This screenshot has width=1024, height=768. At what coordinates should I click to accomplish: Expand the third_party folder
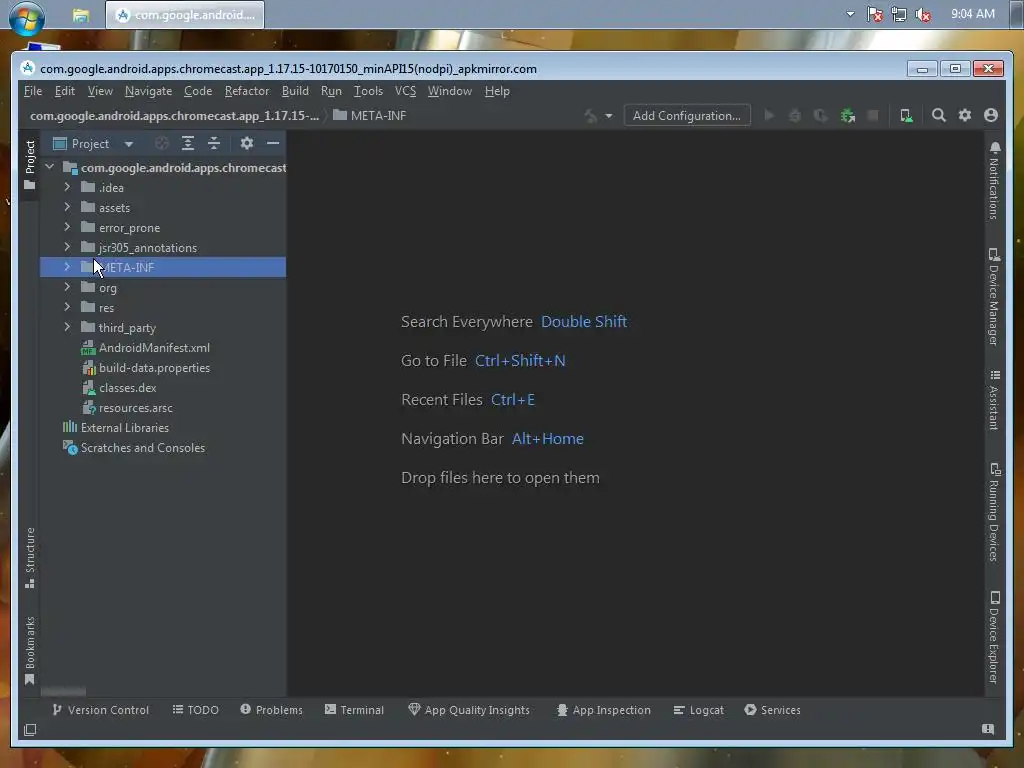point(67,327)
